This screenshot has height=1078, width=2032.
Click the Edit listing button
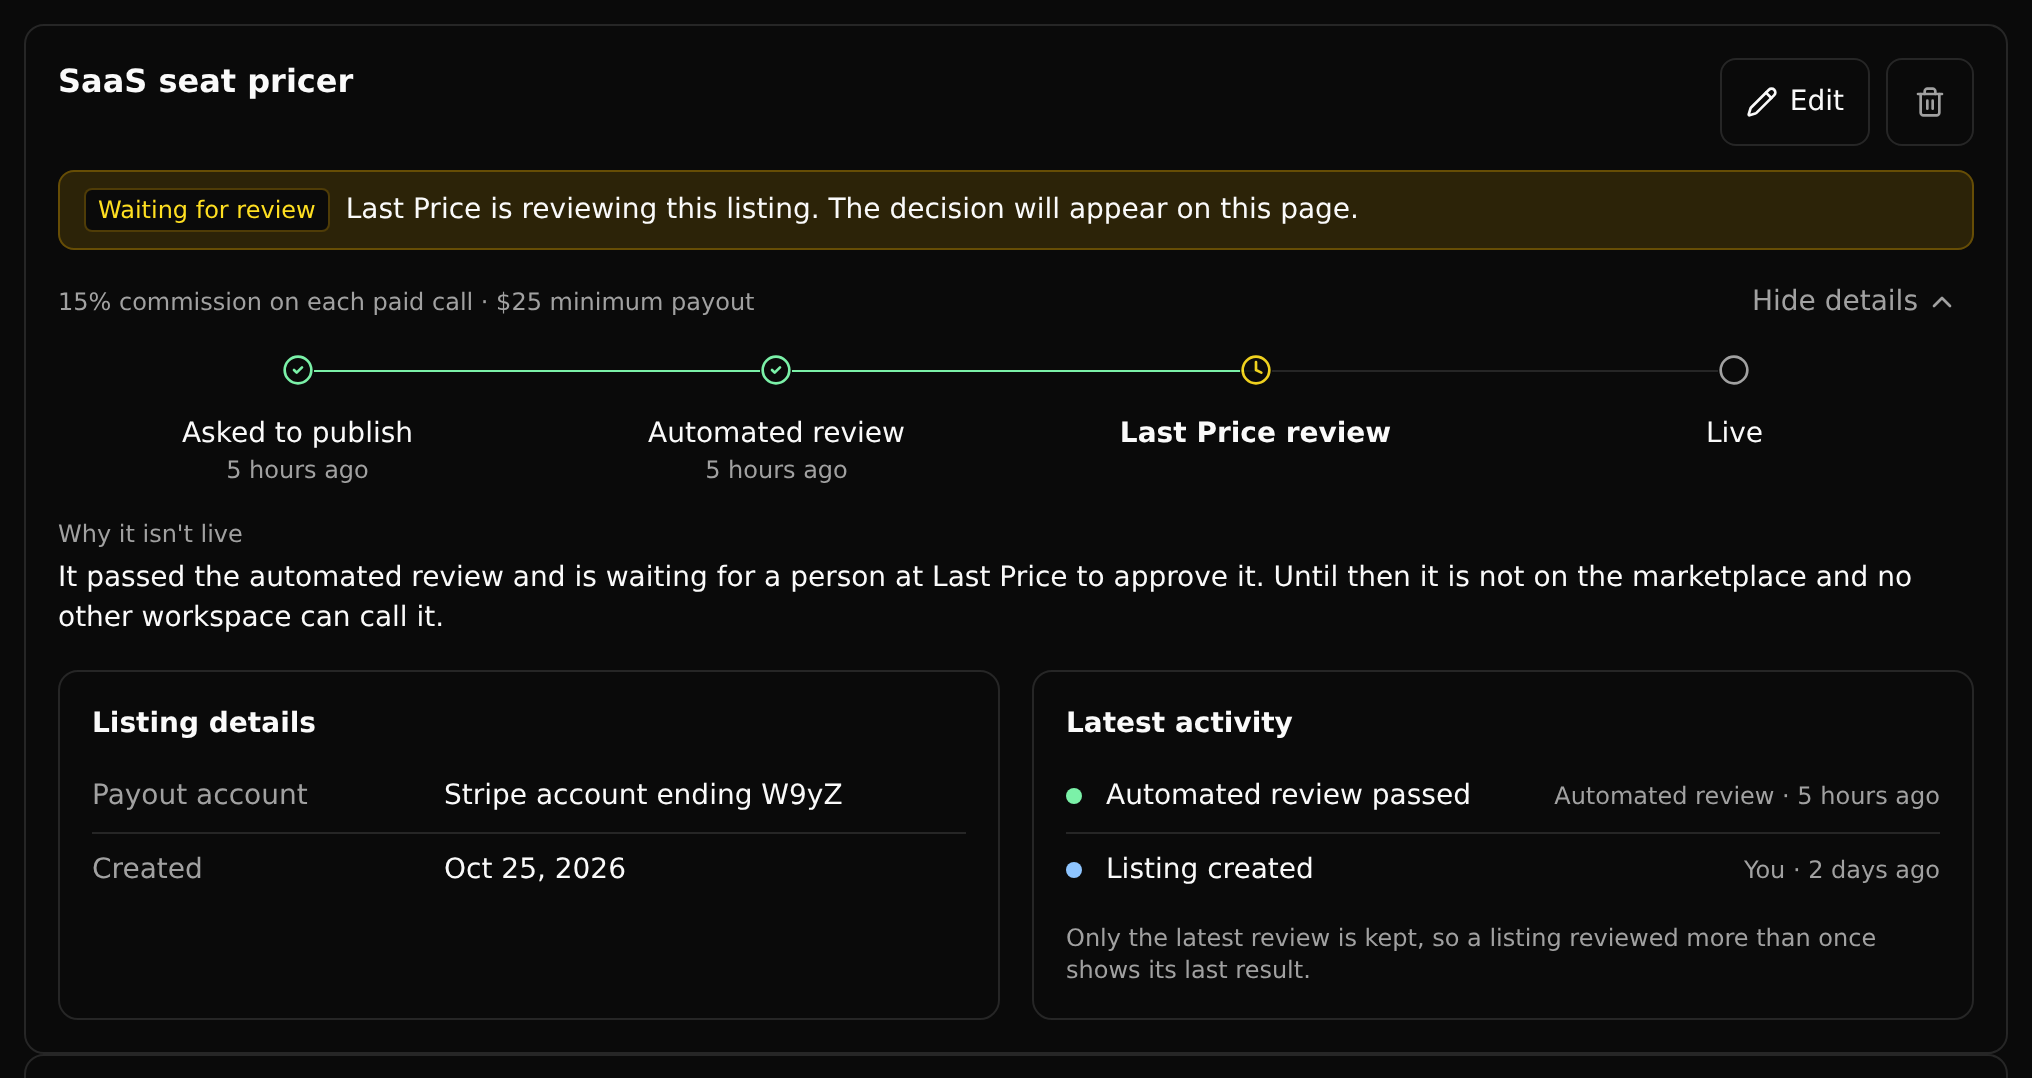[1794, 102]
